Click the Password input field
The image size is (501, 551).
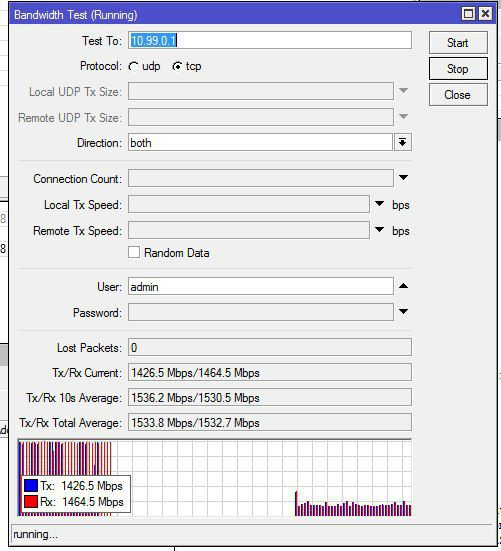click(261, 312)
